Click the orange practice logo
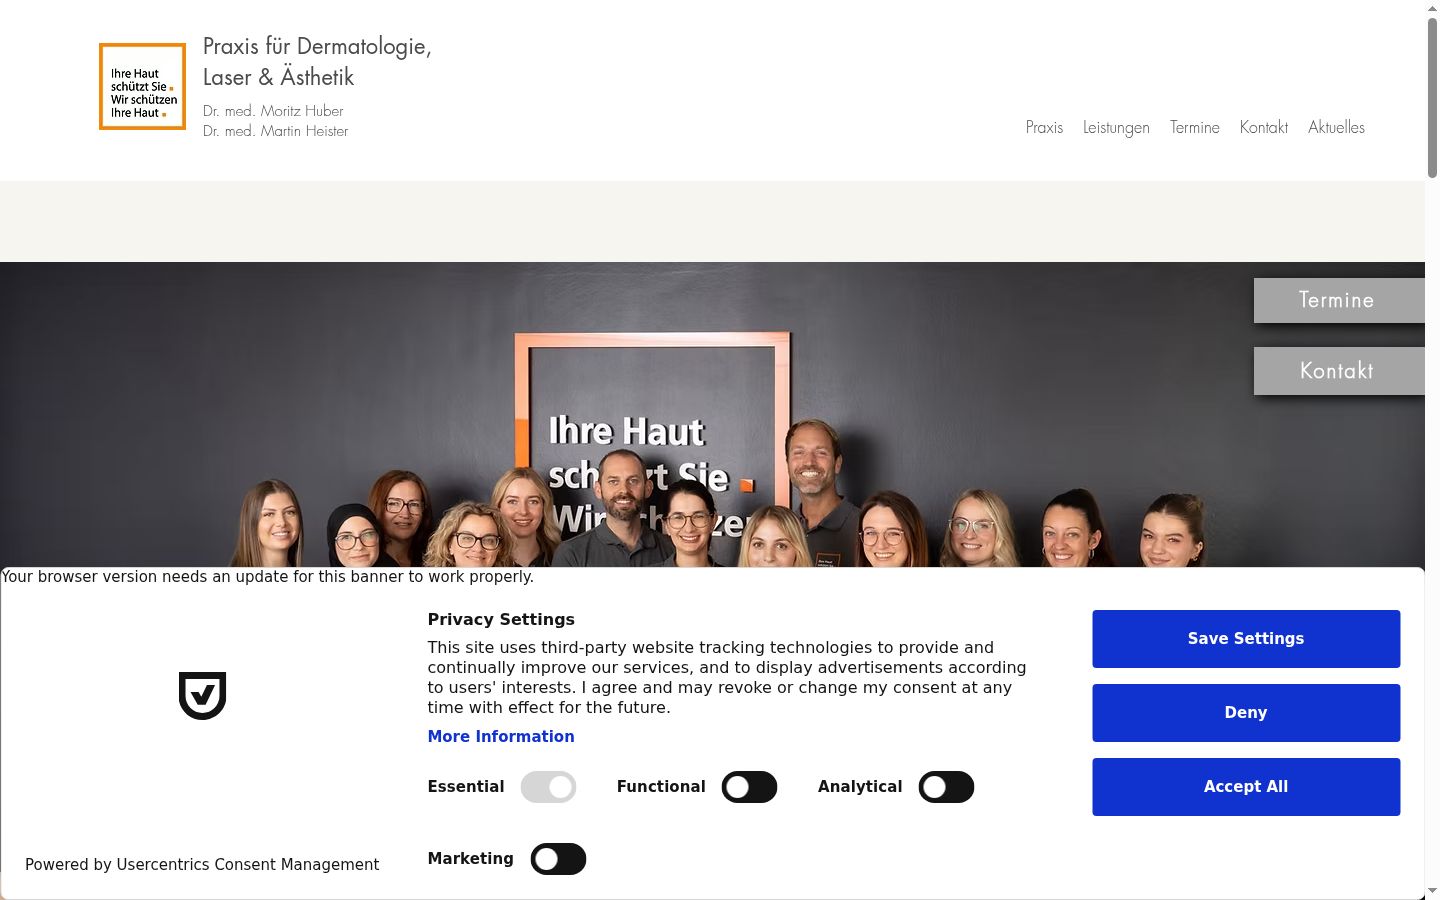The height and width of the screenshot is (900, 1440). [x=142, y=86]
